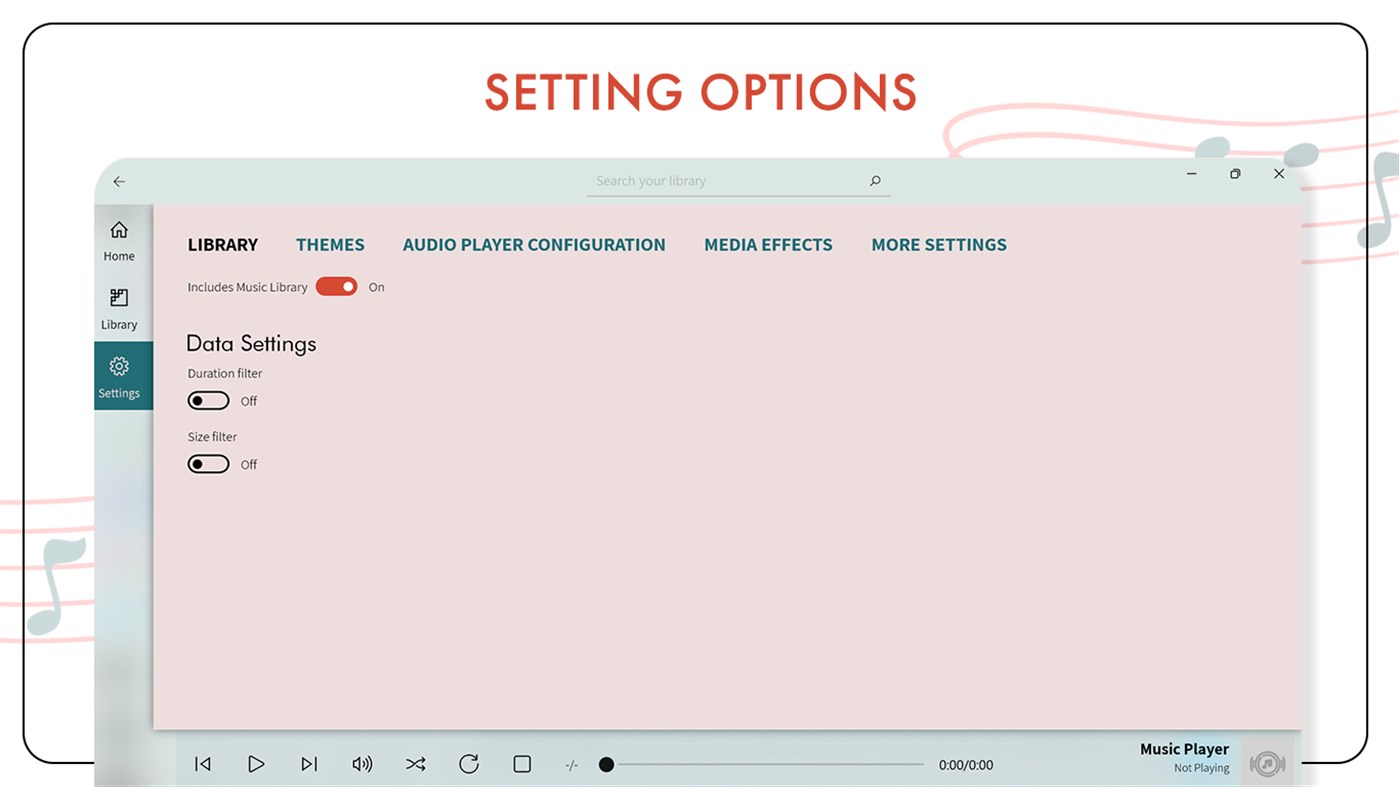The image size is (1399, 787).
Task: Enable shuffle playback
Action: pyautogui.click(x=415, y=764)
